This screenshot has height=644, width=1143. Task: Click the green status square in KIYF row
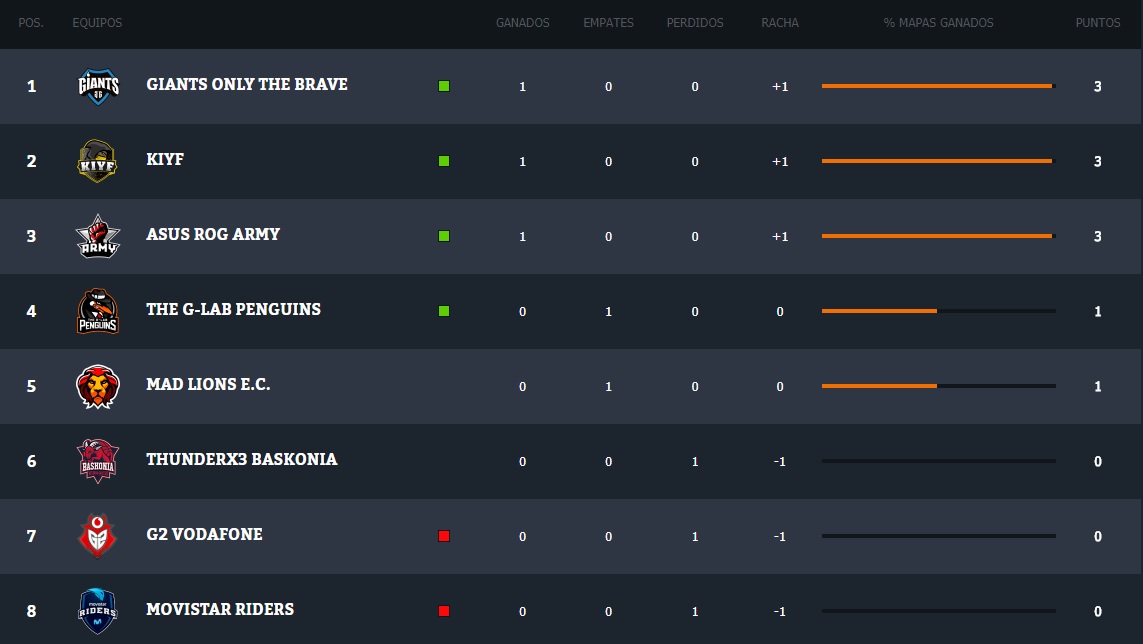point(444,161)
